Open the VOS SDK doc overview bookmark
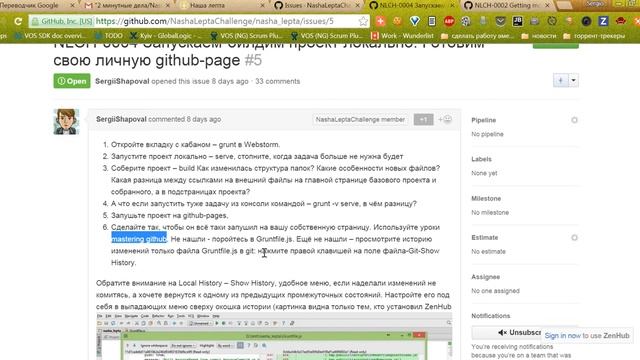Viewport: 640px width, 360px height. click(50, 36)
